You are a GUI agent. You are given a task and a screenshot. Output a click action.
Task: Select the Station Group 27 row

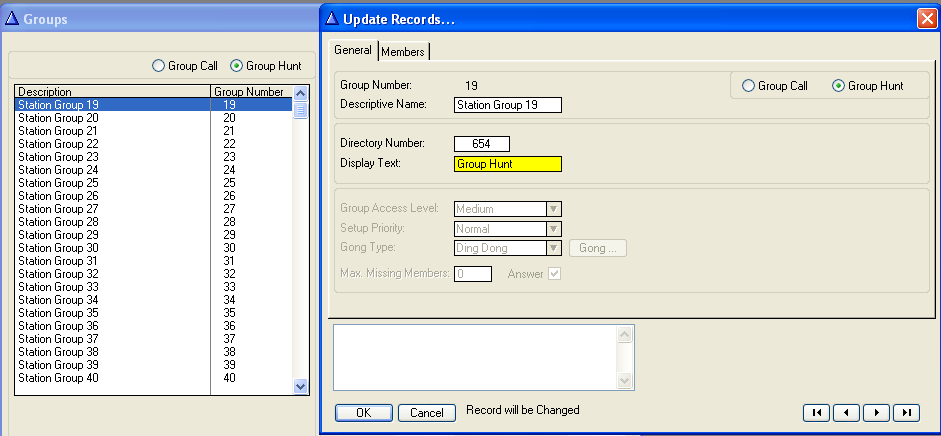pos(154,209)
